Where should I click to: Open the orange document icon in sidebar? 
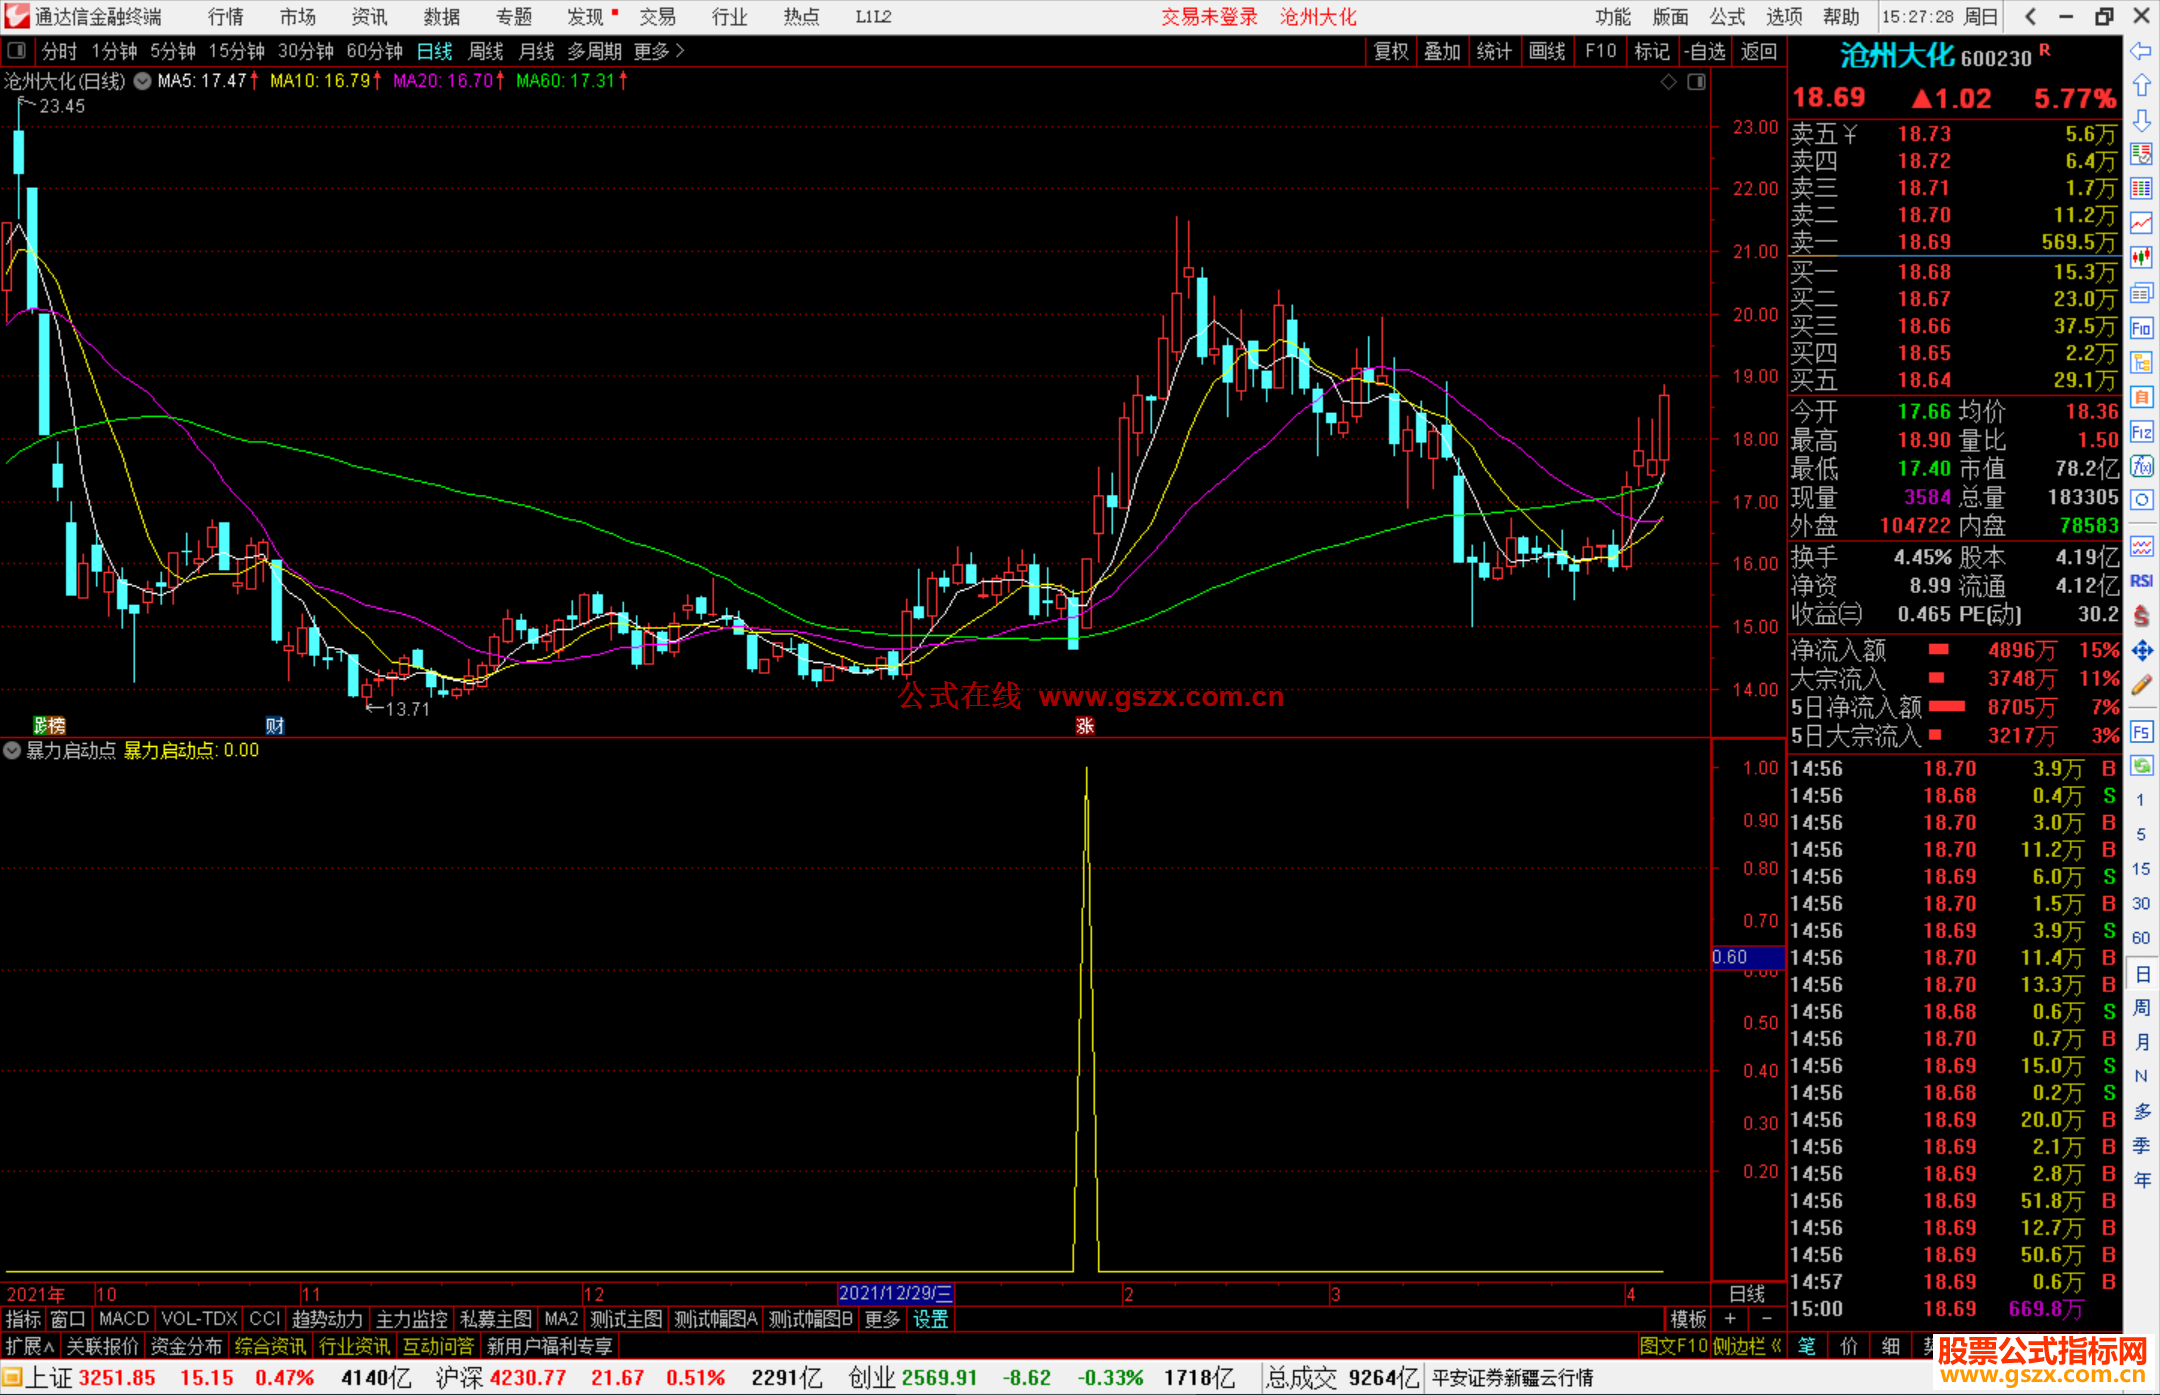click(2141, 397)
